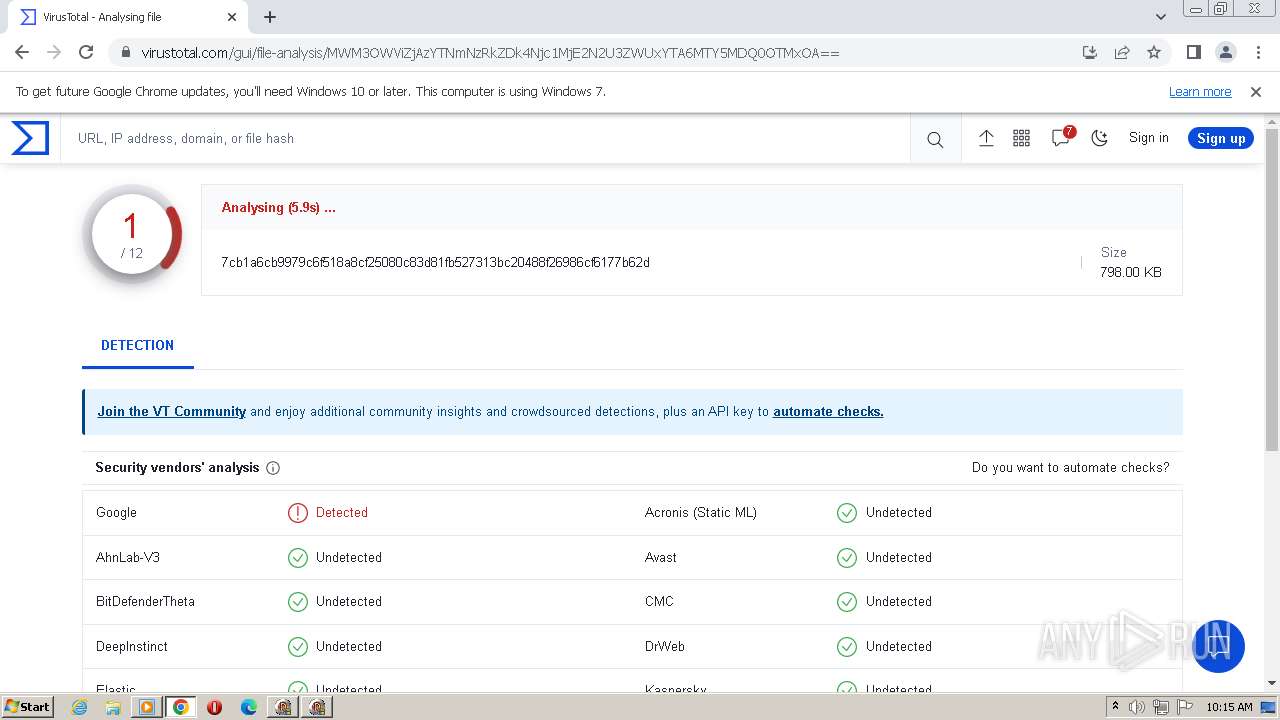The height and width of the screenshot is (720, 1280).
Task: Click the address bar URL
Action: click(490, 53)
